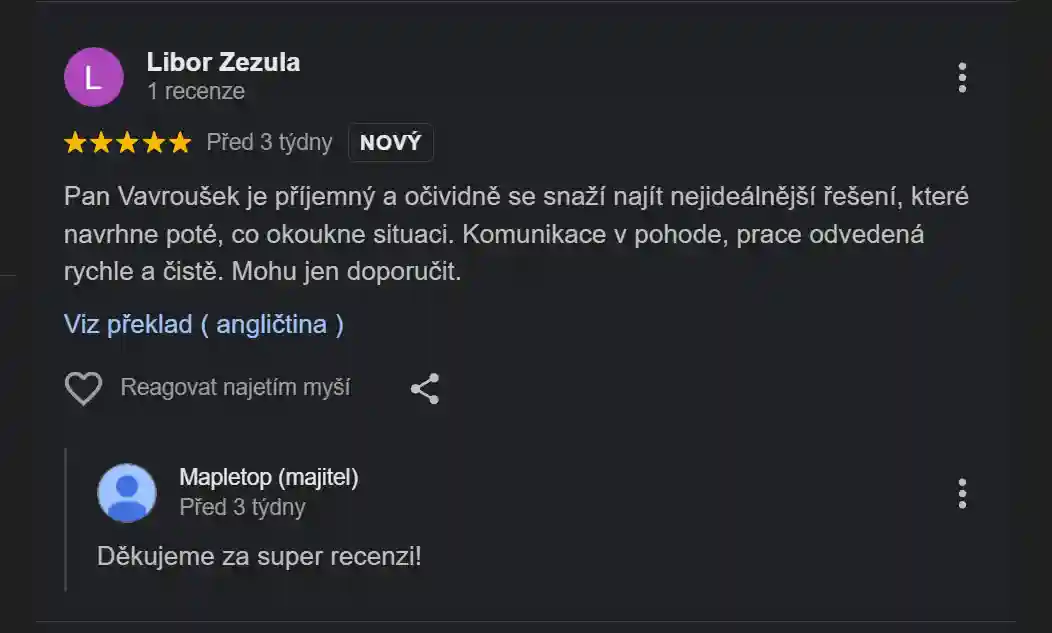1052x633 pixels.
Task: Open the options menu for Mapletop's reply
Action: point(963,492)
